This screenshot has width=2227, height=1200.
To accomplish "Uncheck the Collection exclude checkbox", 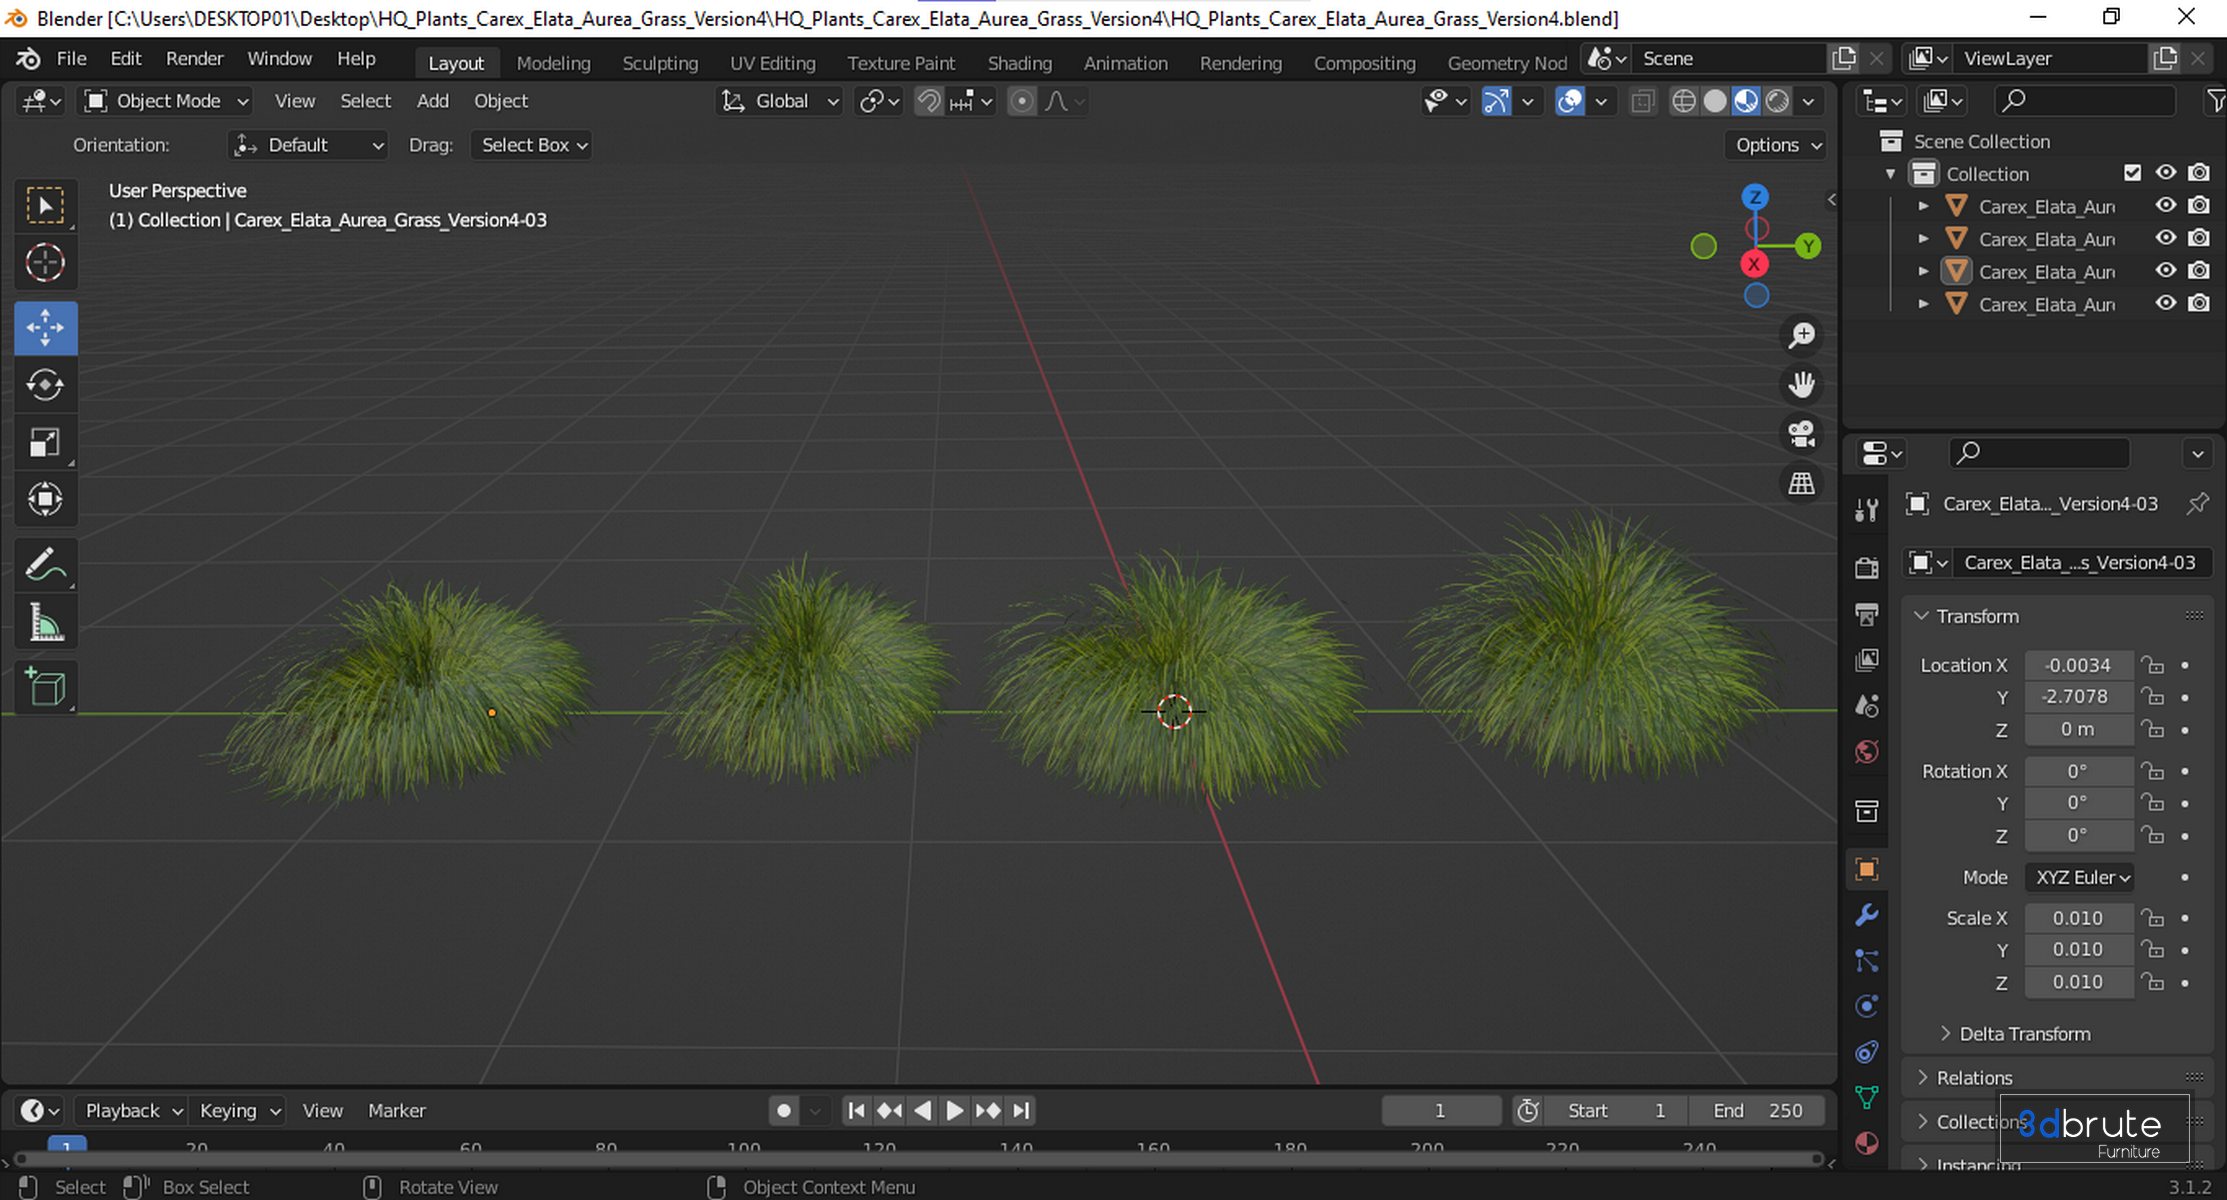I will click(2132, 173).
